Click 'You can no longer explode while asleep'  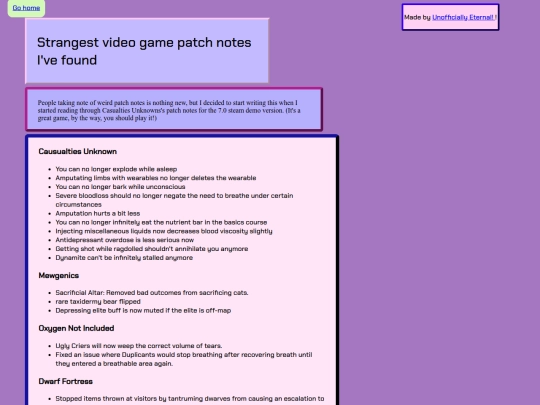tap(116, 169)
